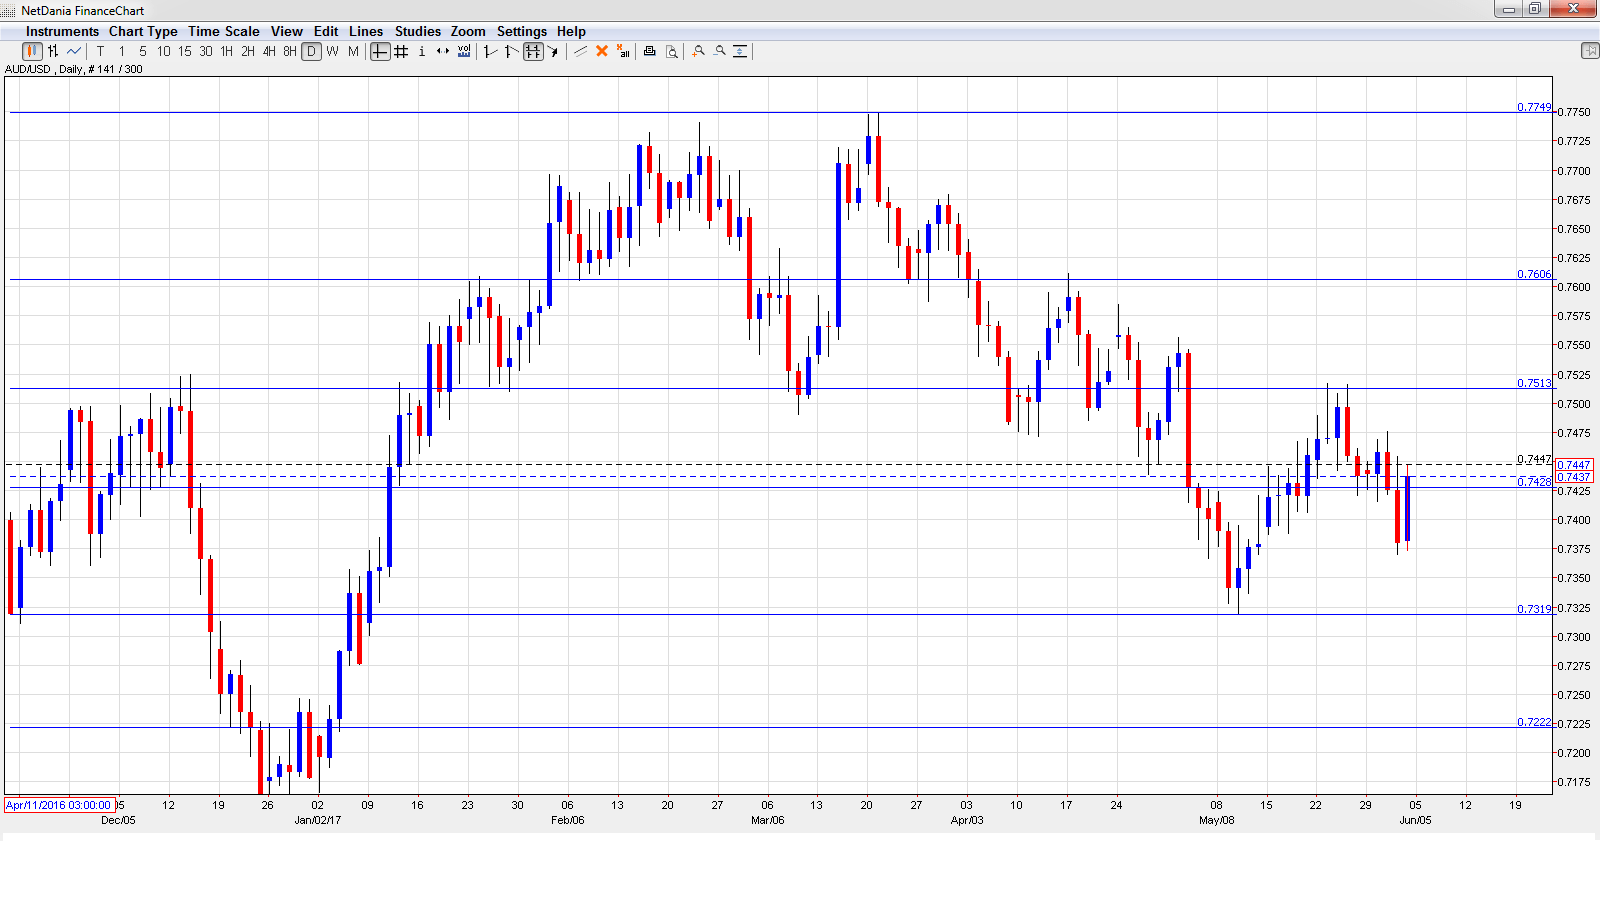Toggle the crosshair cursor tool

tap(380, 51)
